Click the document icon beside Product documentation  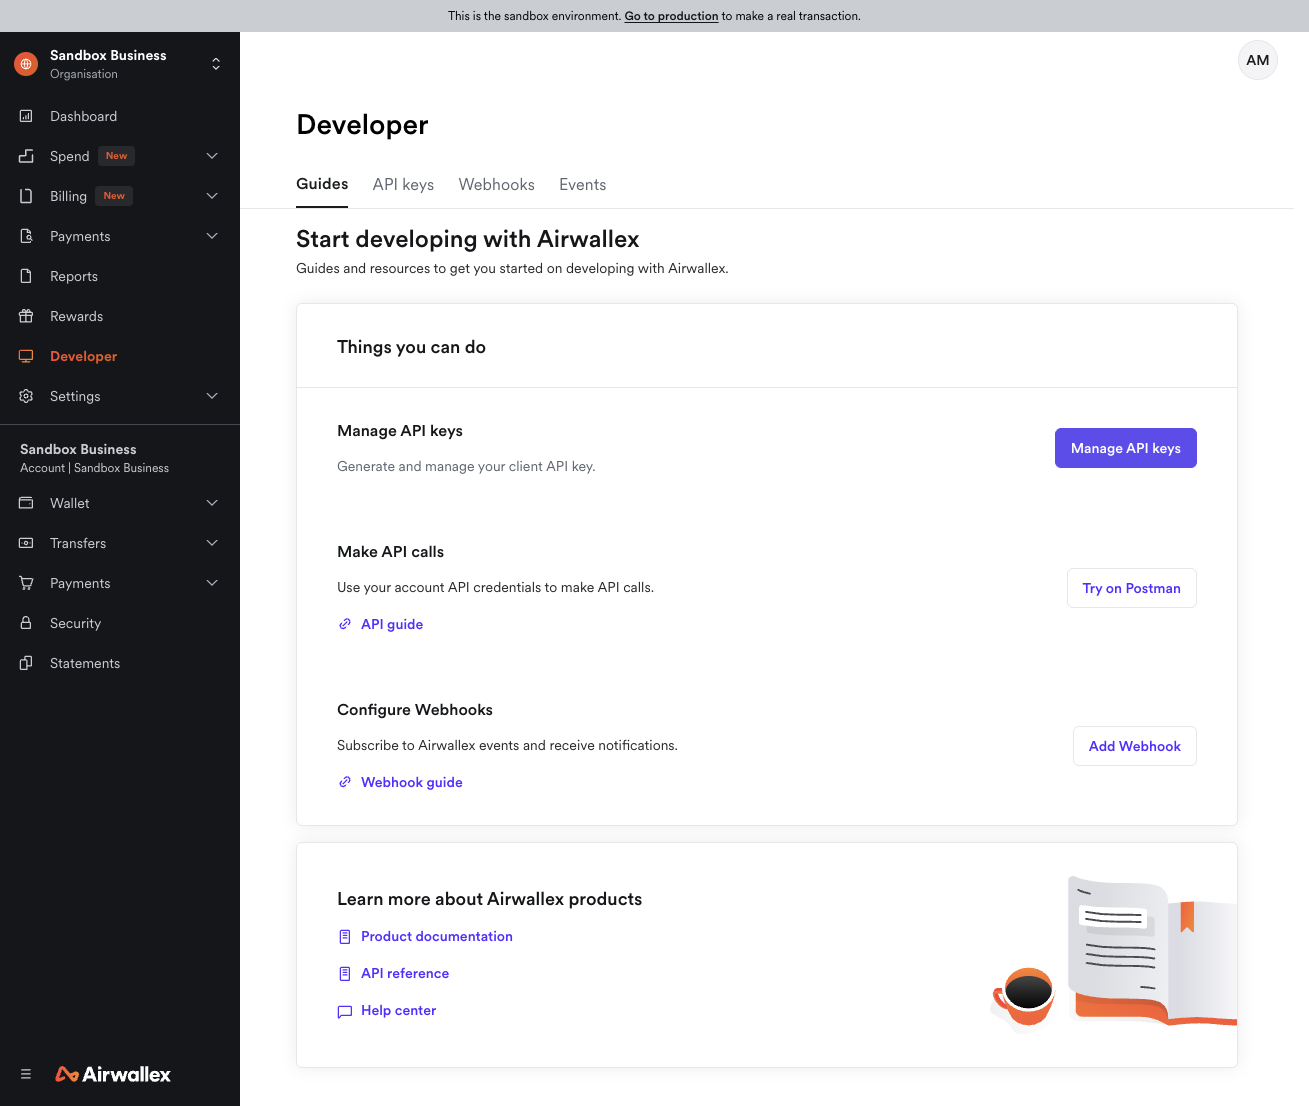[x=345, y=937]
